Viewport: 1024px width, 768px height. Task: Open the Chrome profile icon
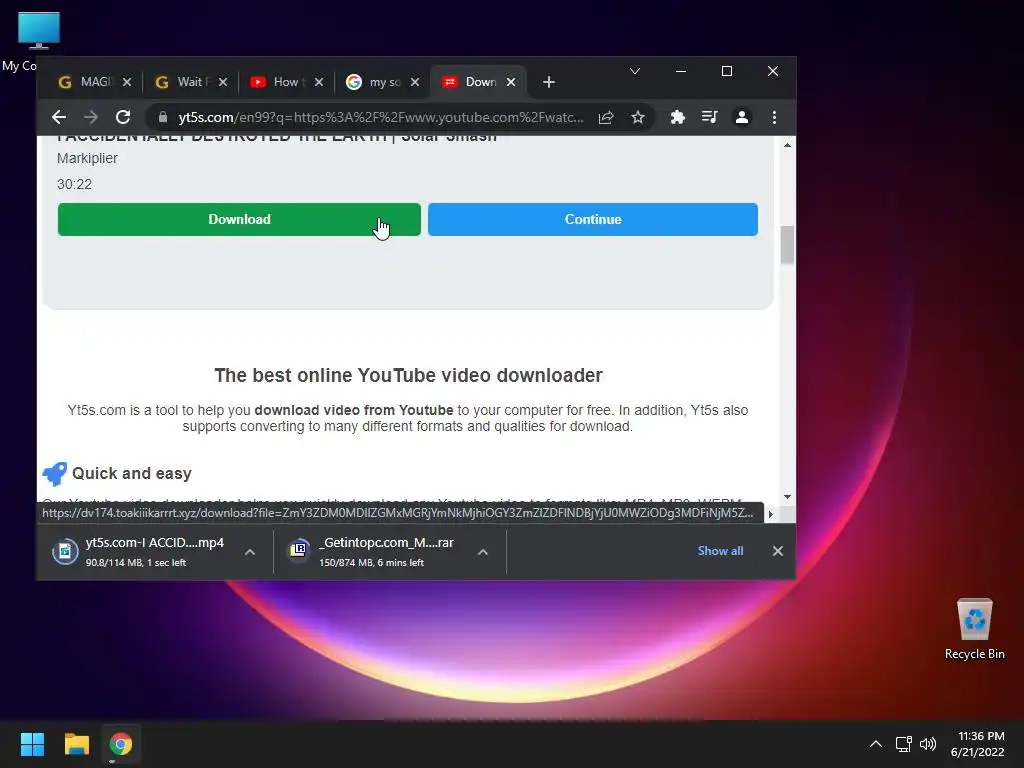tap(742, 117)
